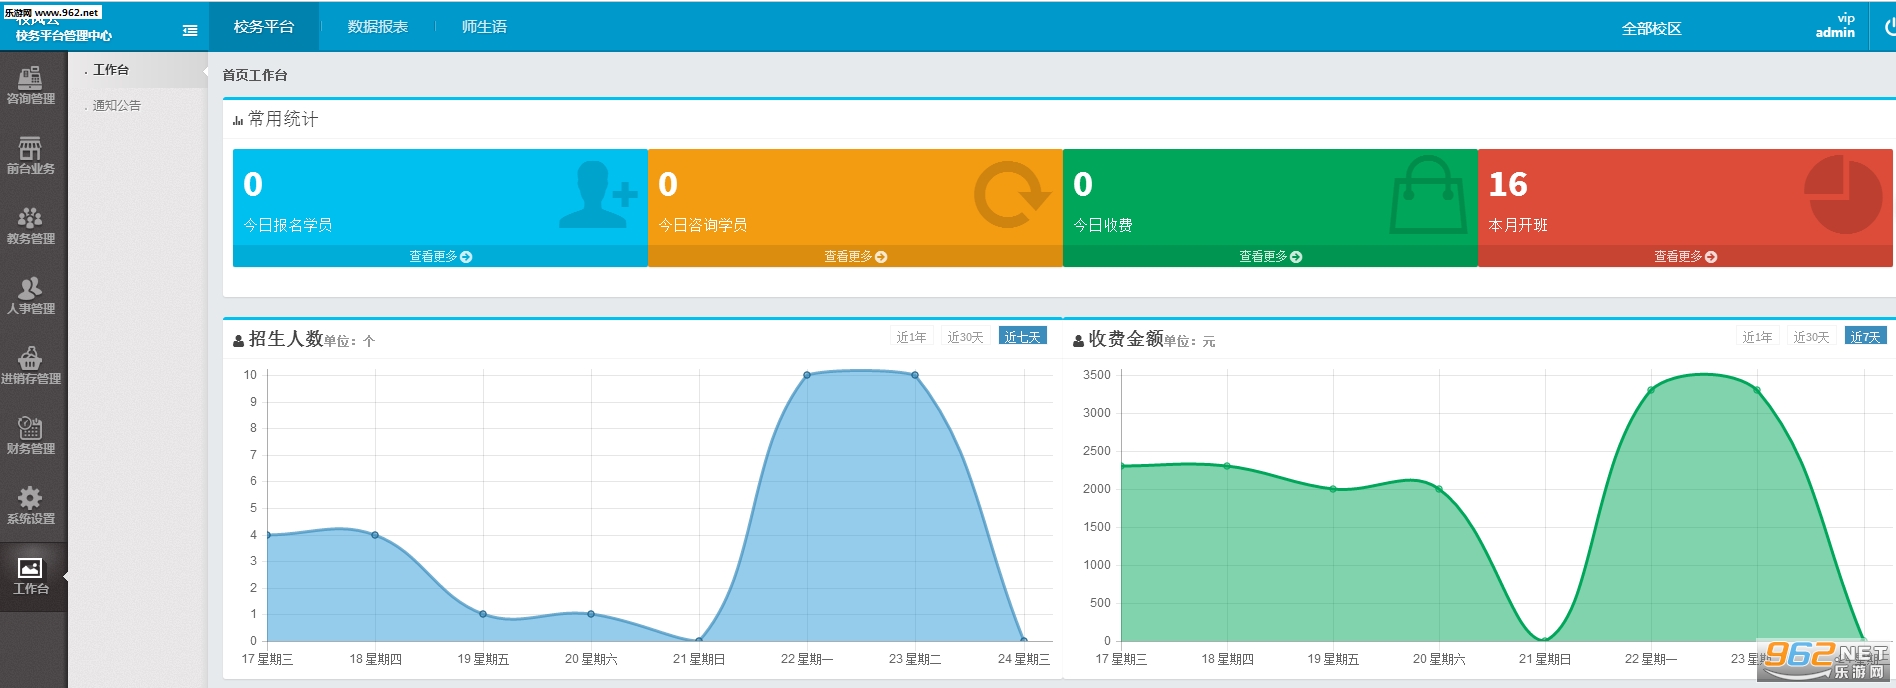
Task: Click 查看更多 under 今日收费
Action: (1270, 257)
